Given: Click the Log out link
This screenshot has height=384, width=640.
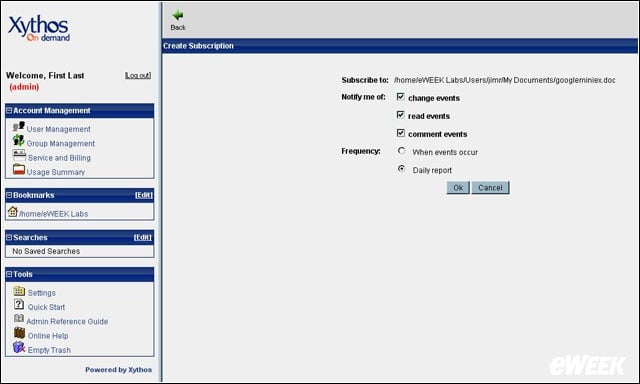Looking at the screenshot, I should pyautogui.click(x=138, y=75).
